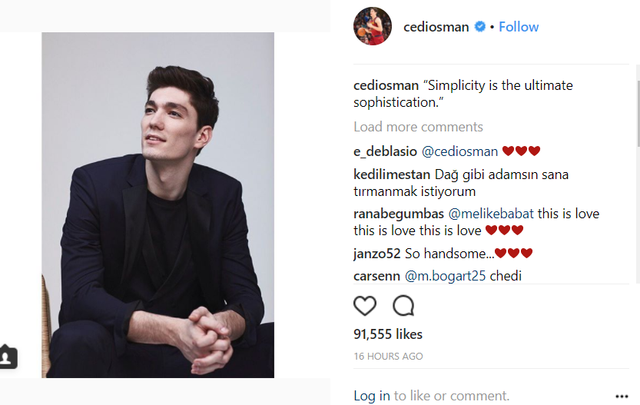The image size is (640, 405).
Task: Open cediosman username in the header
Action: coord(436,27)
